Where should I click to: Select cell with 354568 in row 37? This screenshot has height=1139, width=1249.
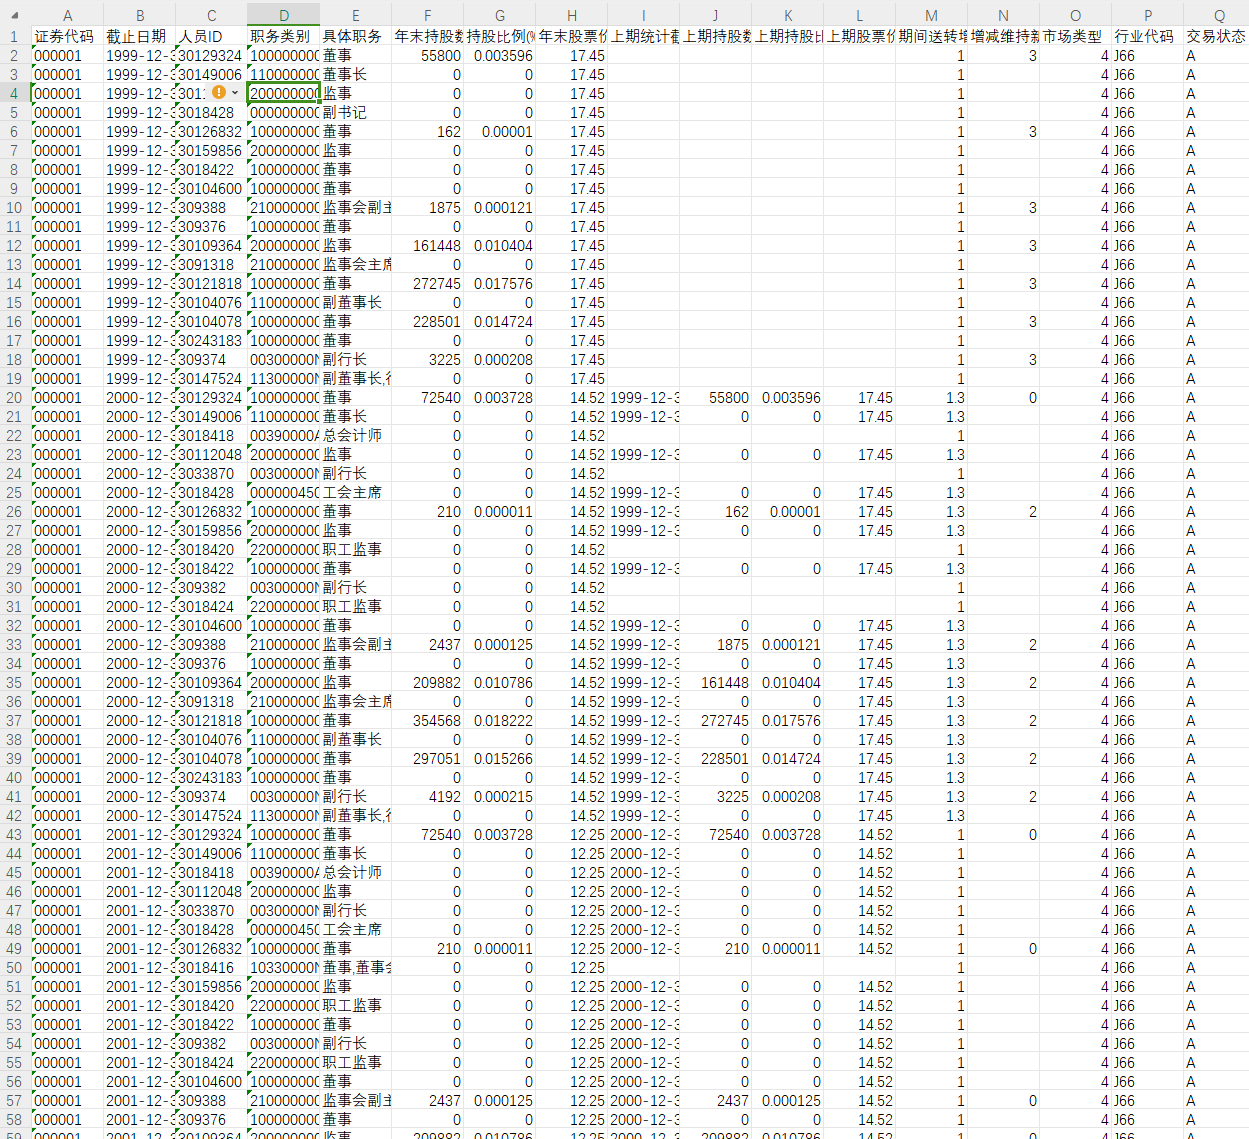[428, 721]
